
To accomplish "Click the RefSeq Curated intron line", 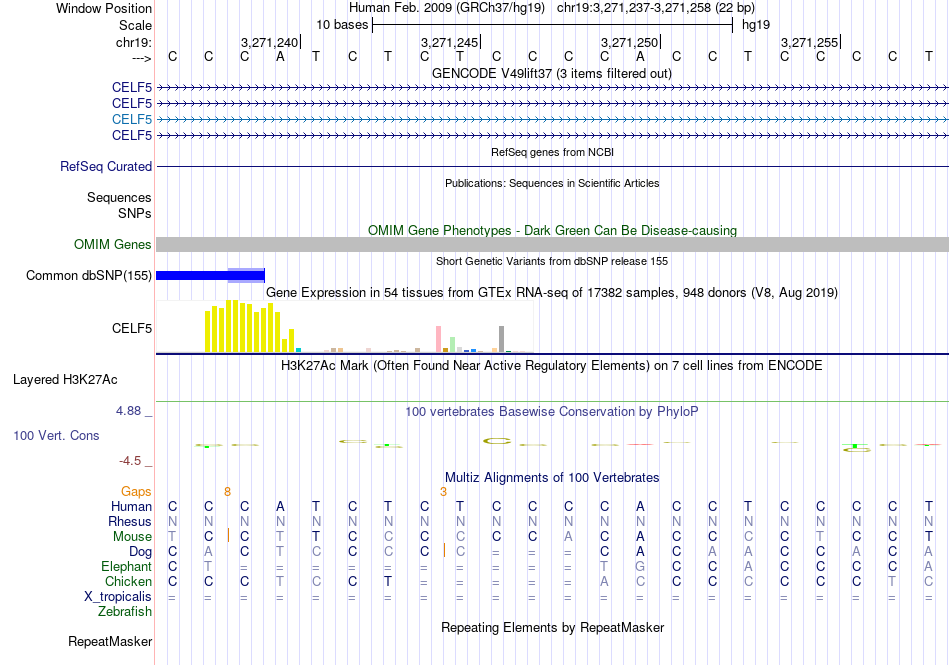I will click(x=552, y=166).
